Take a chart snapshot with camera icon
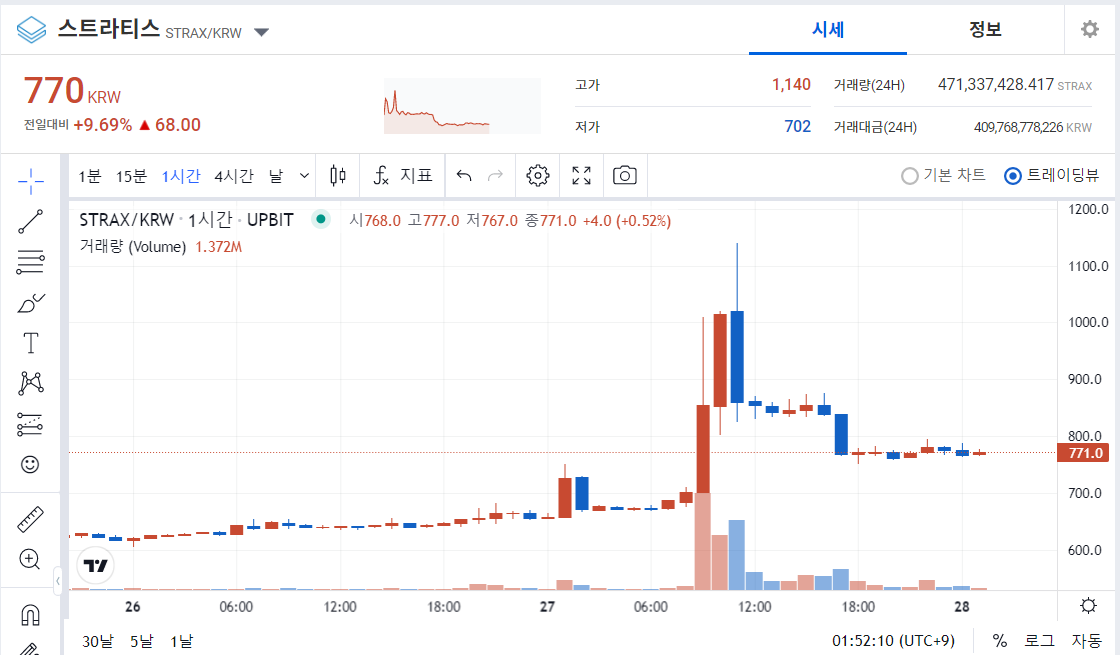 click(625, 175)
